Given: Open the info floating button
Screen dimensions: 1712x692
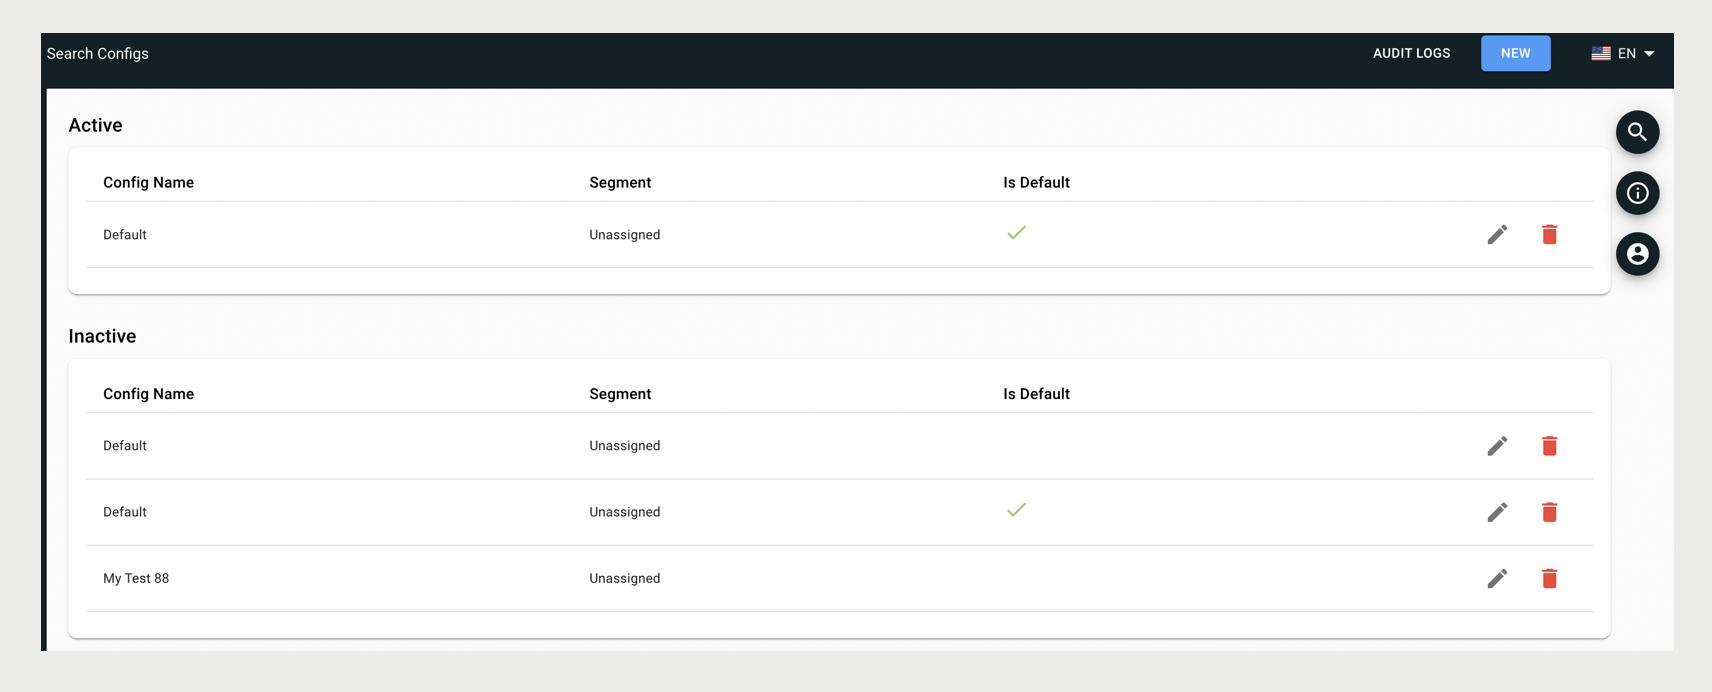Looking at the screenshot, I should [1637, 193].
